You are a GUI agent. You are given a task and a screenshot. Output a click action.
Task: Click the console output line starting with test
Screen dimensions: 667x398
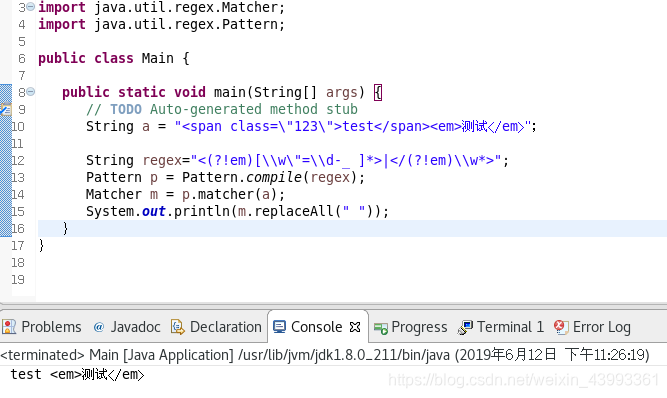(77, 375)
